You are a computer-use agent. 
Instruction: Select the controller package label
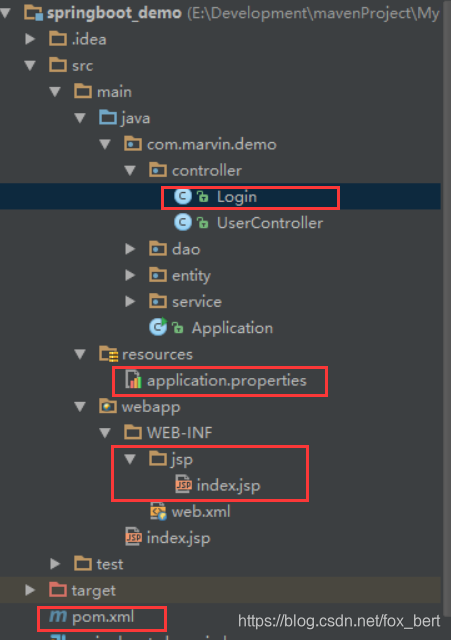pyautogui.click(x=207, y=171)
